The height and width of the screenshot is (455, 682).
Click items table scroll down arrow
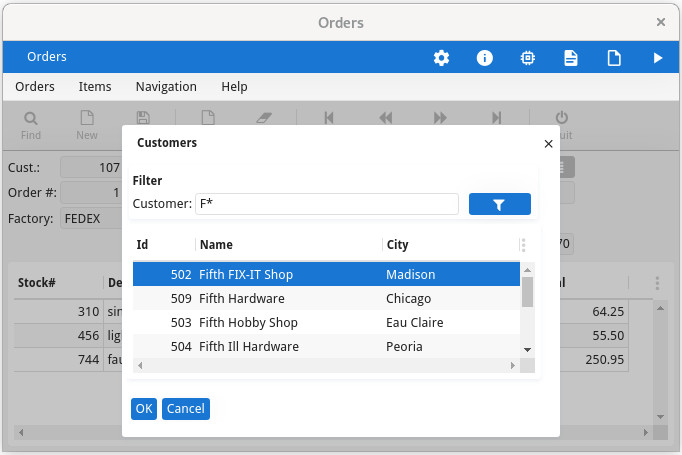pyautogui.click(x=660, y=417)
